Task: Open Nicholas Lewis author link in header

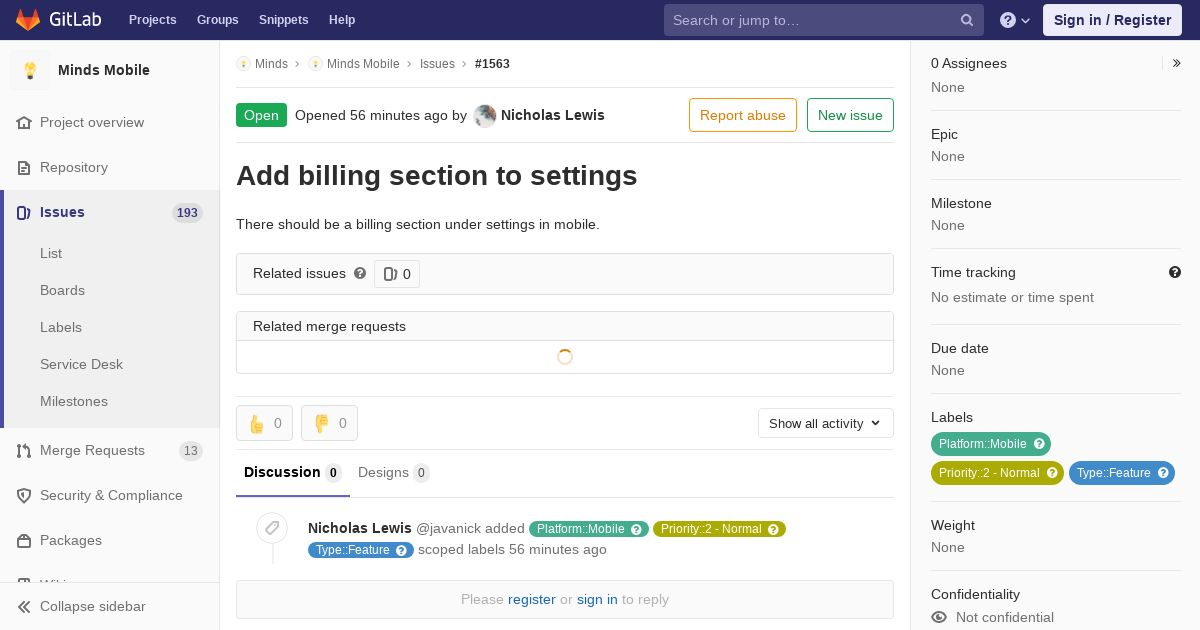Action: [552, 115]
